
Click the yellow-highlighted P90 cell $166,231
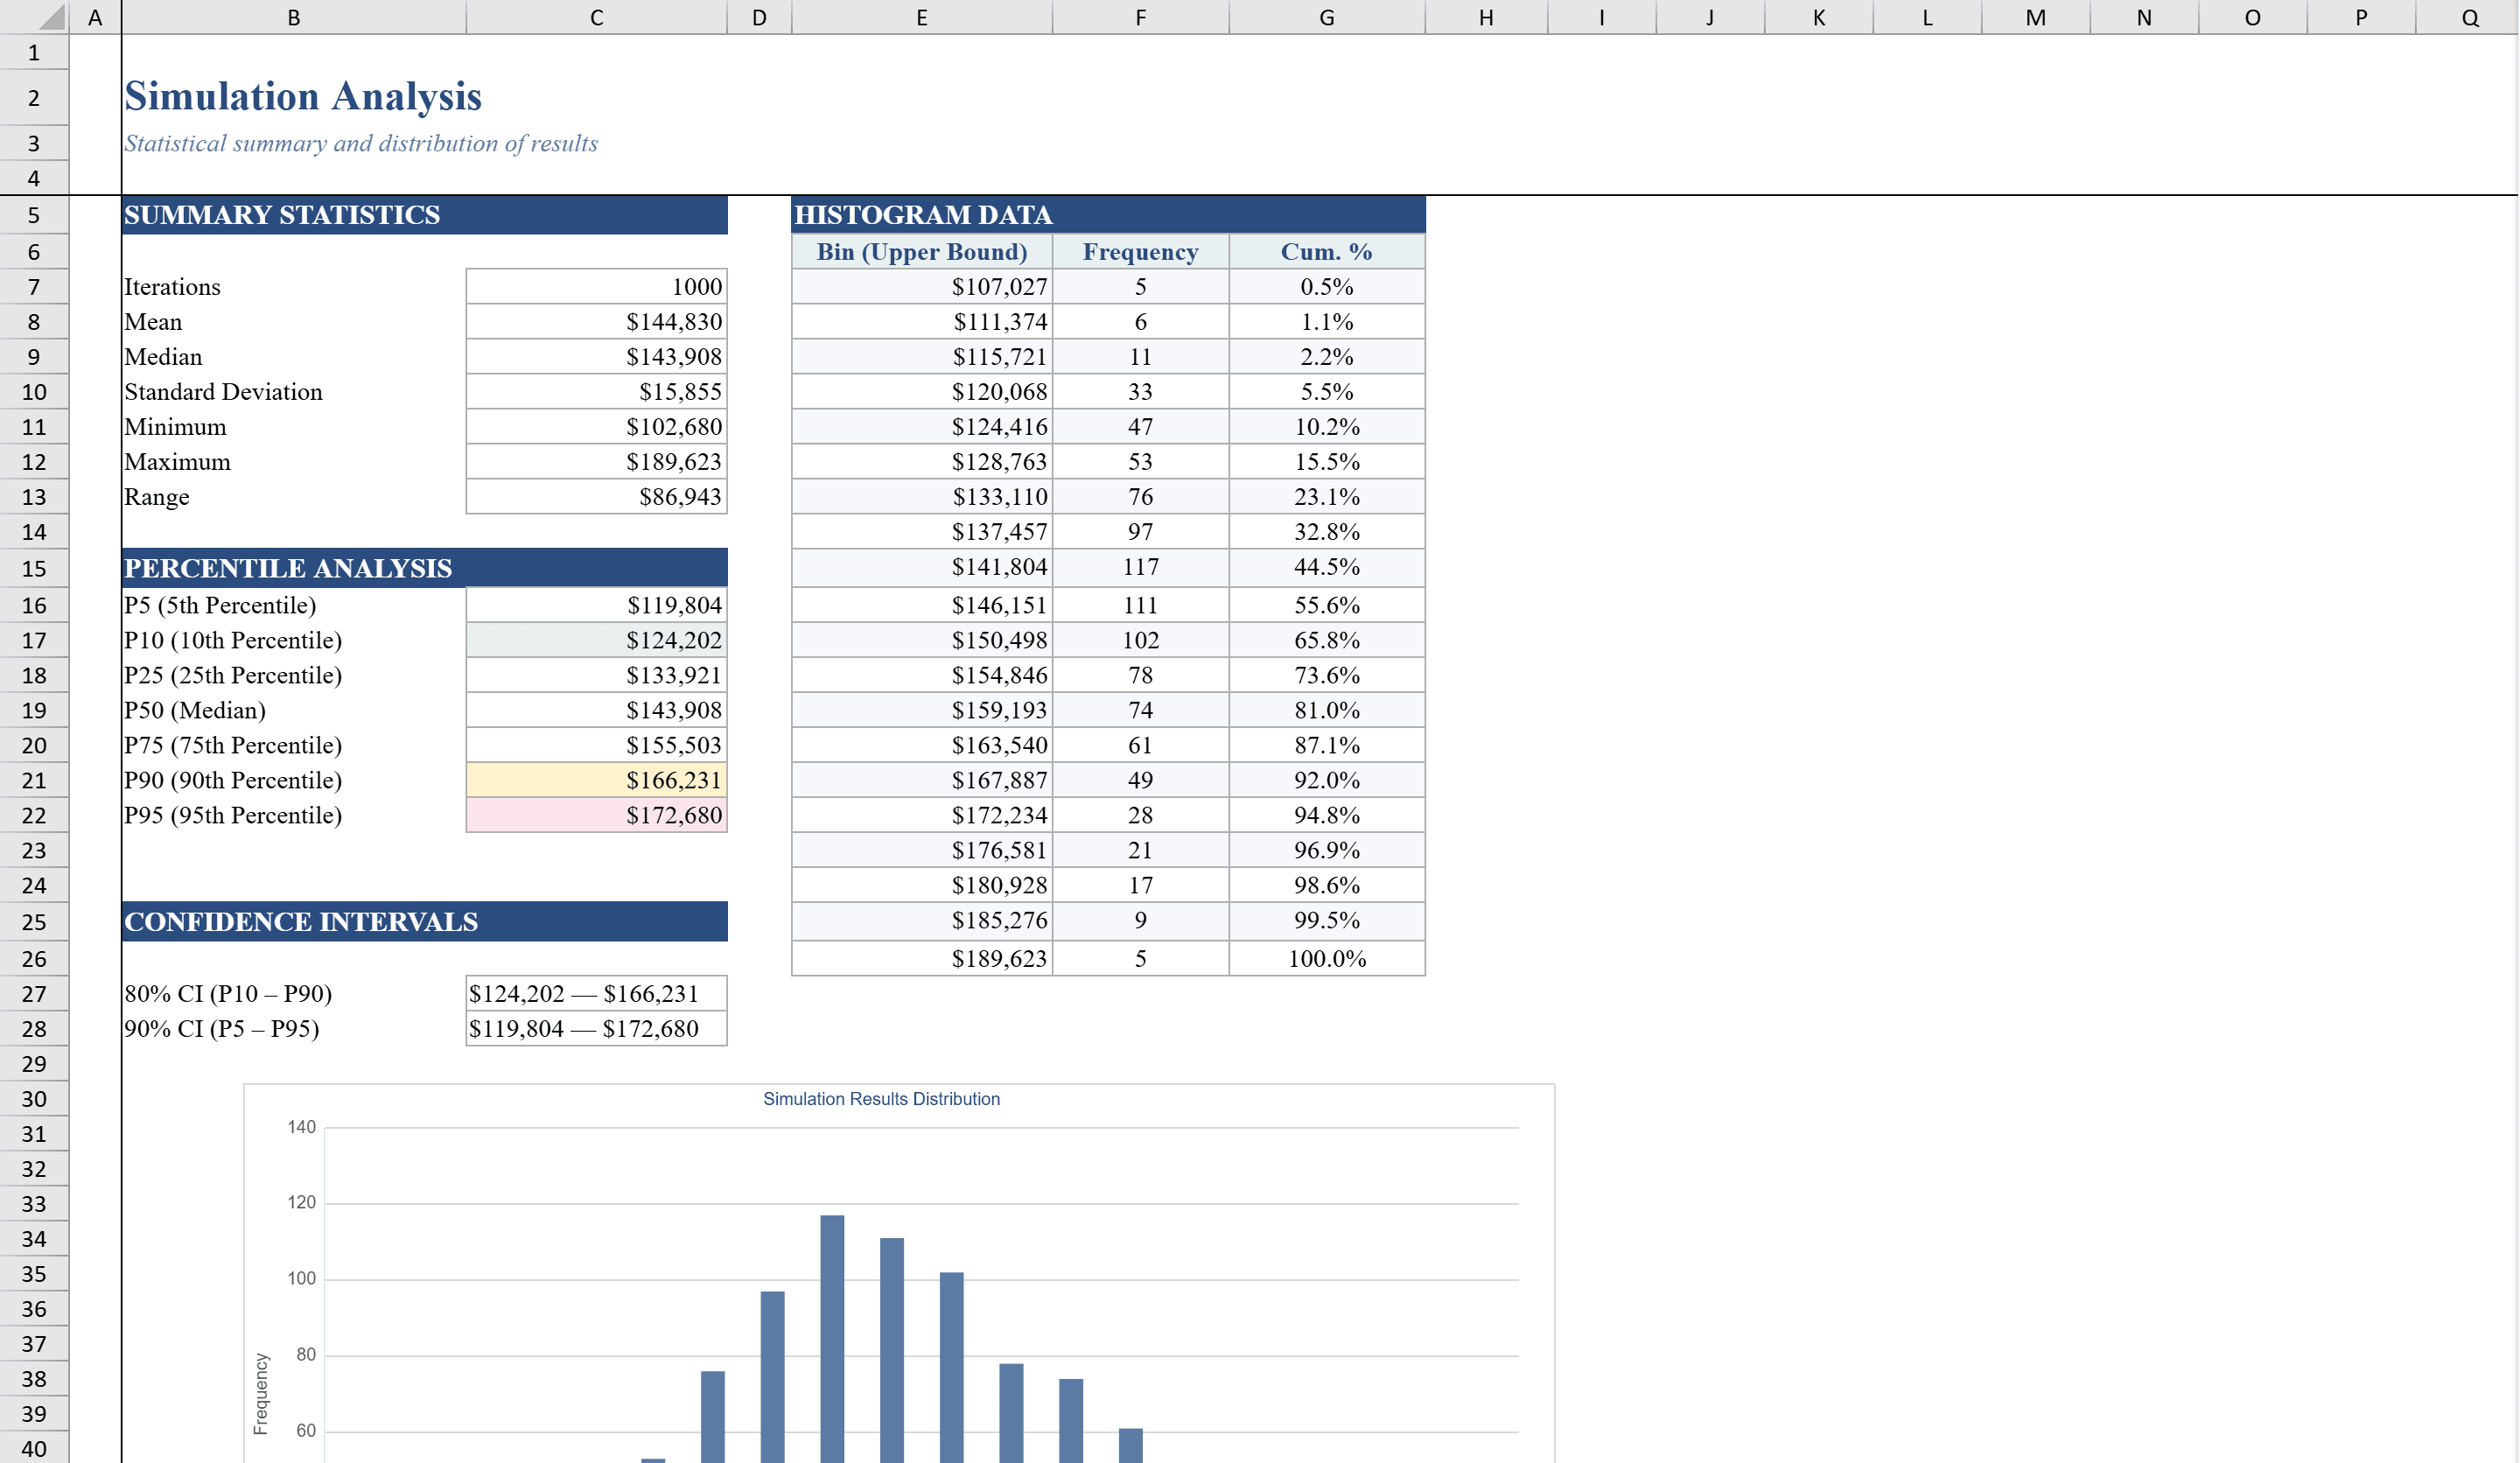tap(596, 780)
